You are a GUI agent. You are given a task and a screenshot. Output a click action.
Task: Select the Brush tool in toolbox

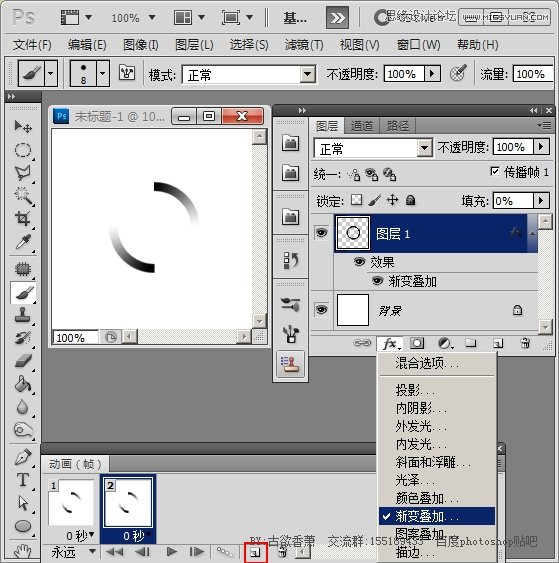point(23,293)
